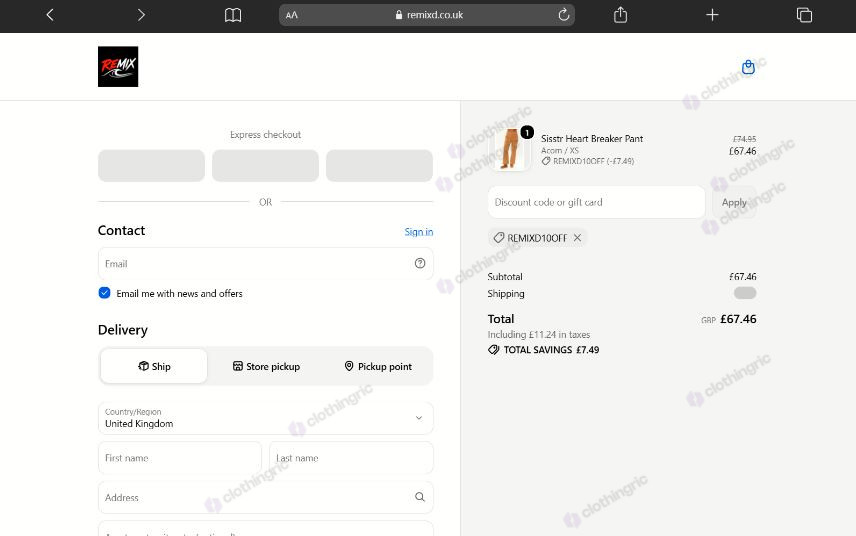856x536 pixels.
Task: Click the Subtotal label
Action: (505, 277)
